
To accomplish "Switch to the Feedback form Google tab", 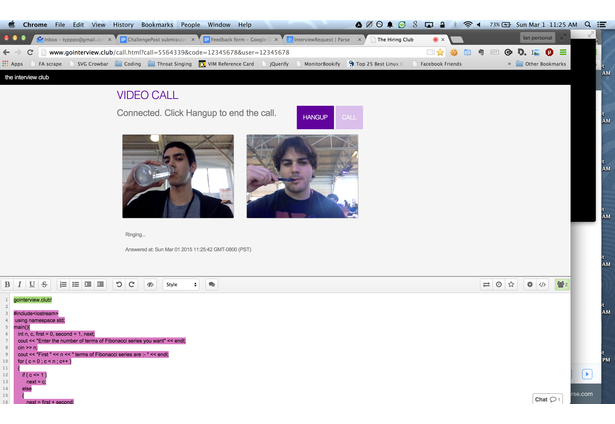I will coord(240,40).
